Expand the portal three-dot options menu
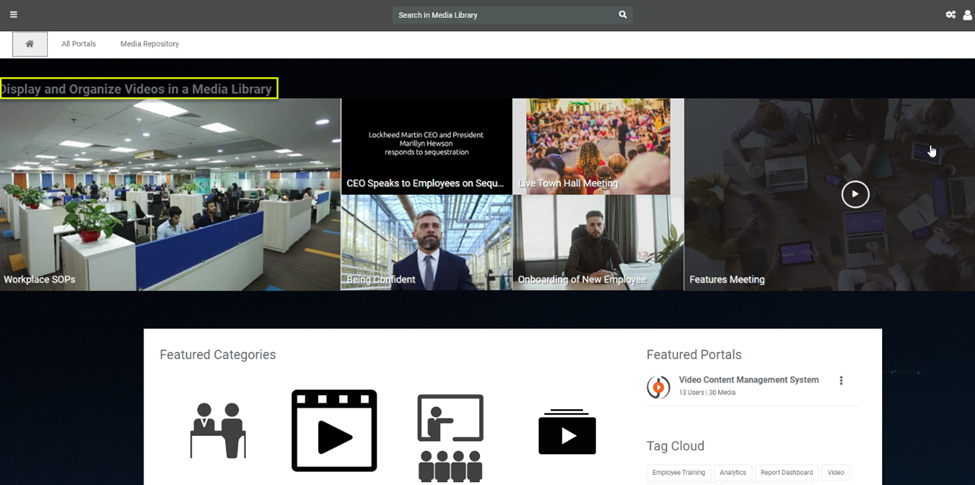This screenshot has height=485, width=975. (x=841, y=381)
